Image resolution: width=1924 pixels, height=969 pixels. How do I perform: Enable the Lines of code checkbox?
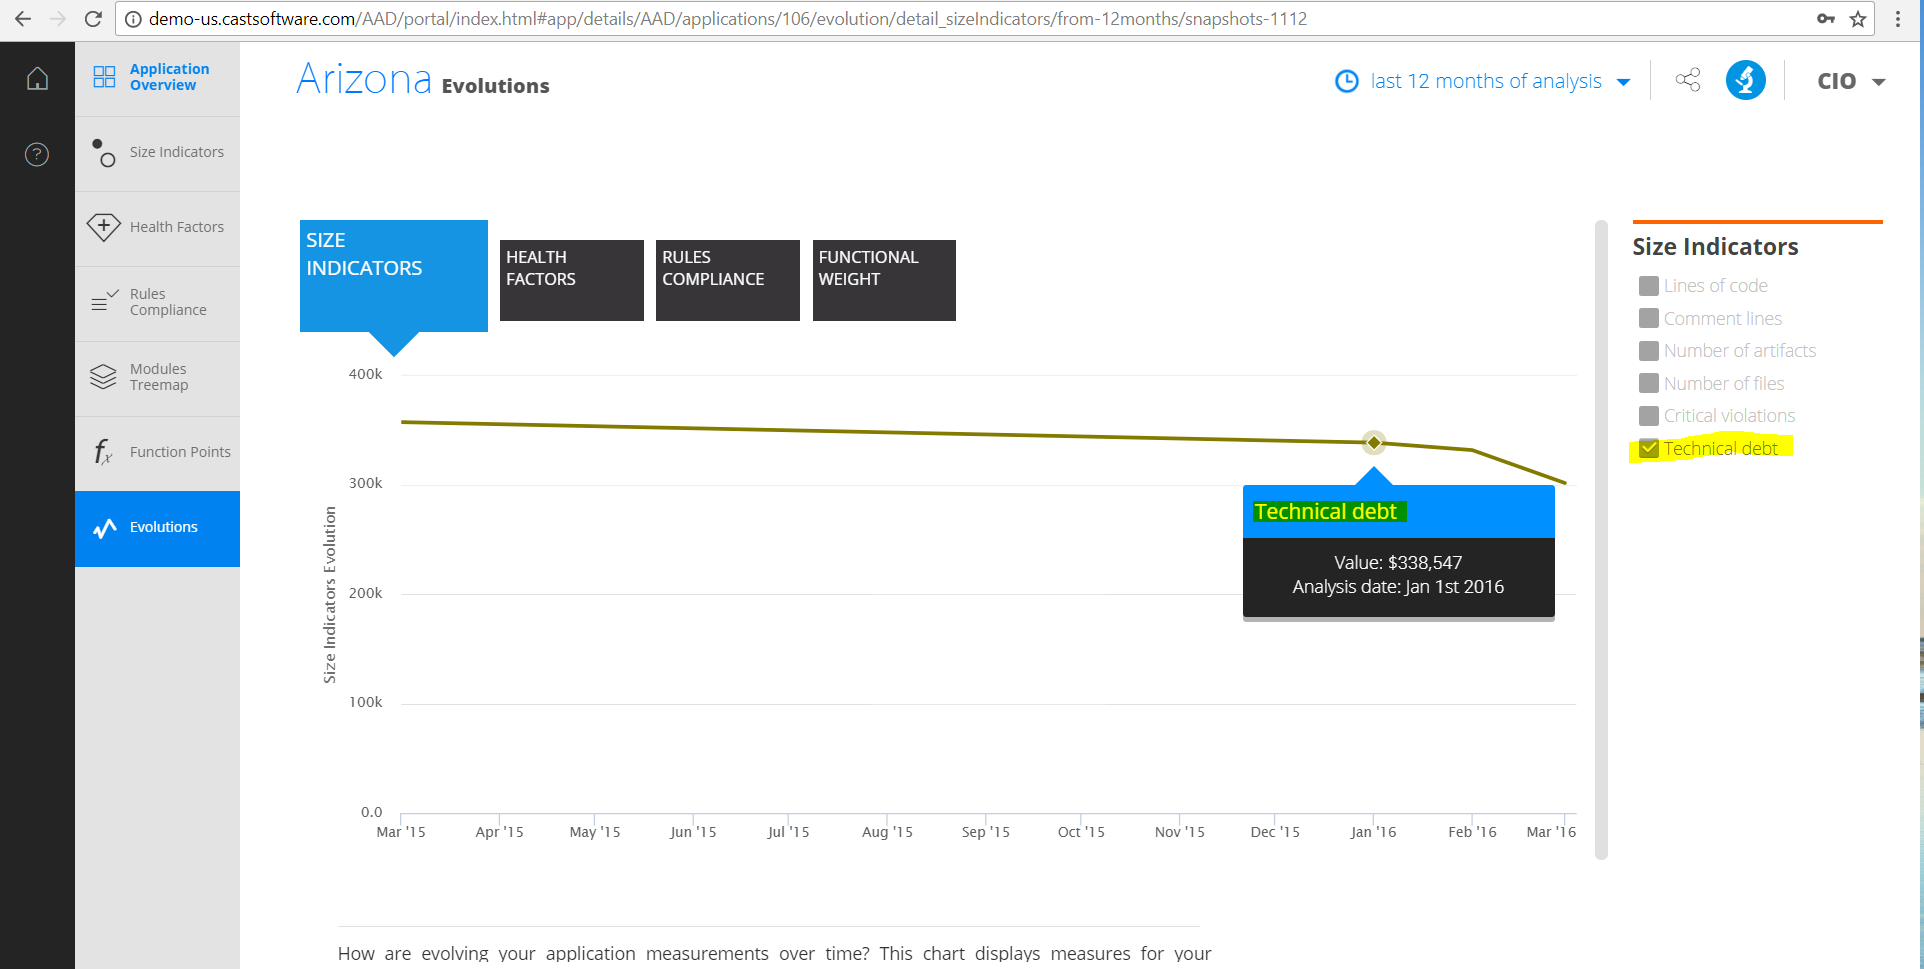(1649, 286)
